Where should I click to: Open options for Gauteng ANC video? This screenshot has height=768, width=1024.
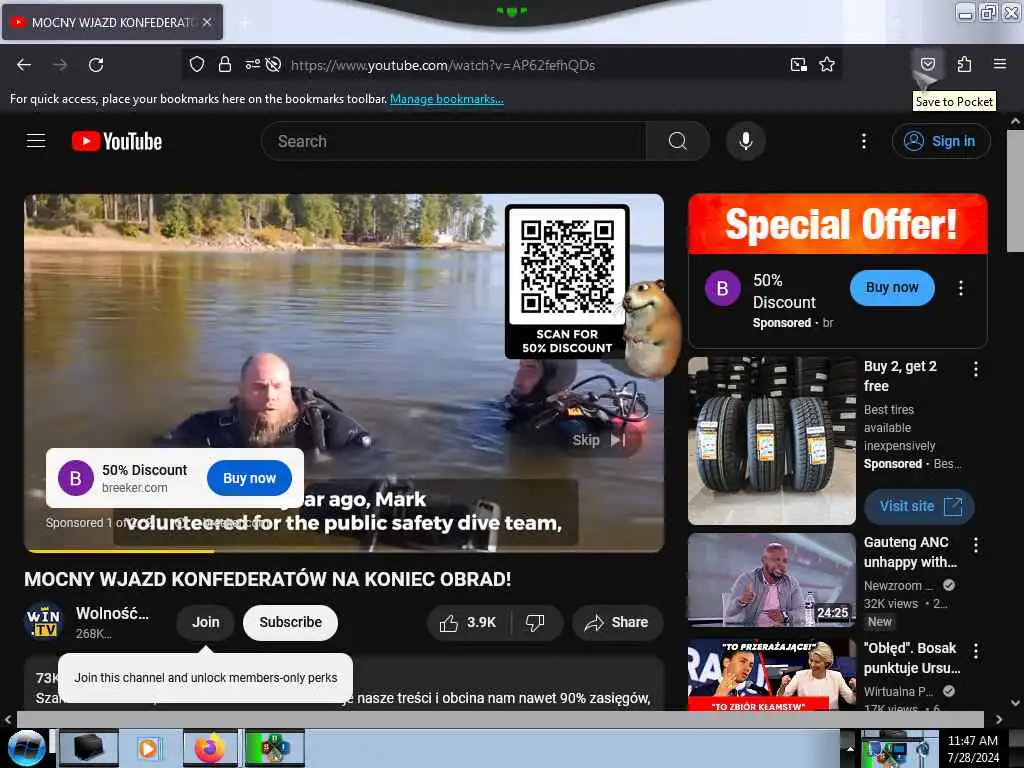click(976, 545)
